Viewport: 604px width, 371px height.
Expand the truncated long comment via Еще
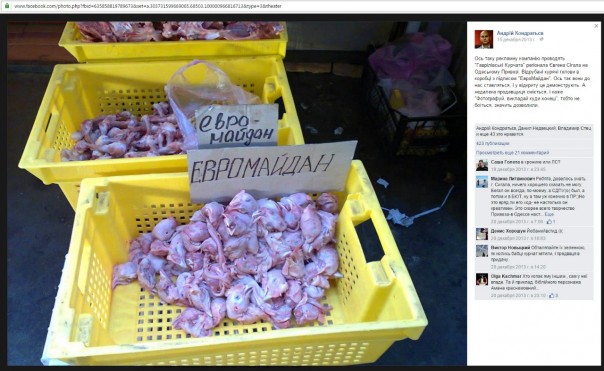pyautogui.click(x=549, y=214)
